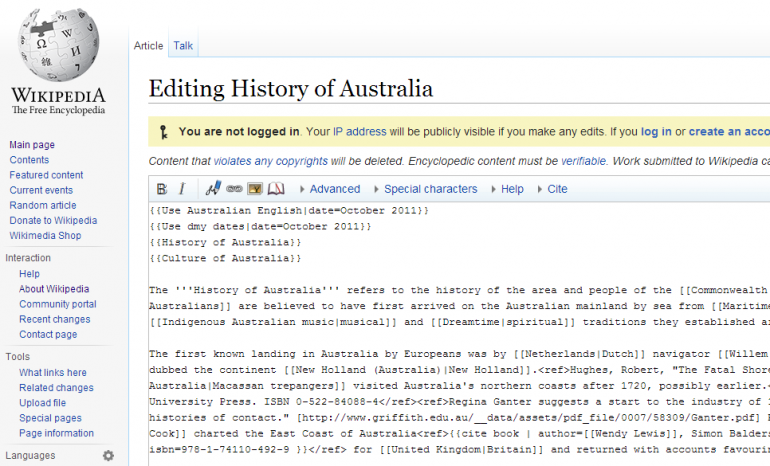Open the Contents link
This screenshot has height=466, width=770.
click(29, 160)
